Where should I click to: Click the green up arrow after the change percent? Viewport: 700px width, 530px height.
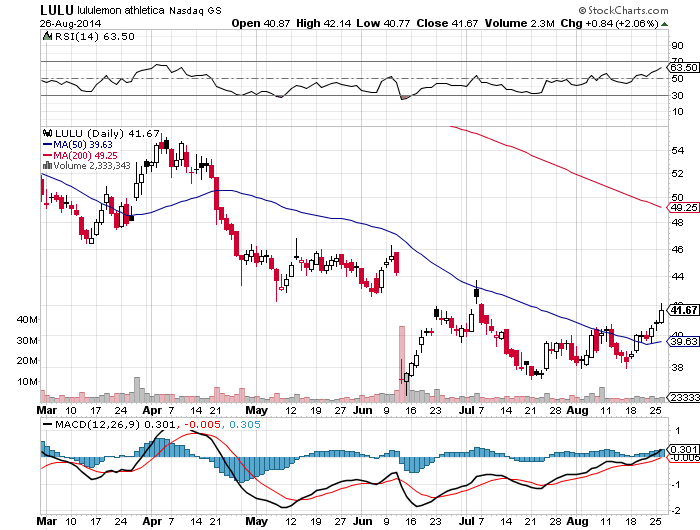665,24
